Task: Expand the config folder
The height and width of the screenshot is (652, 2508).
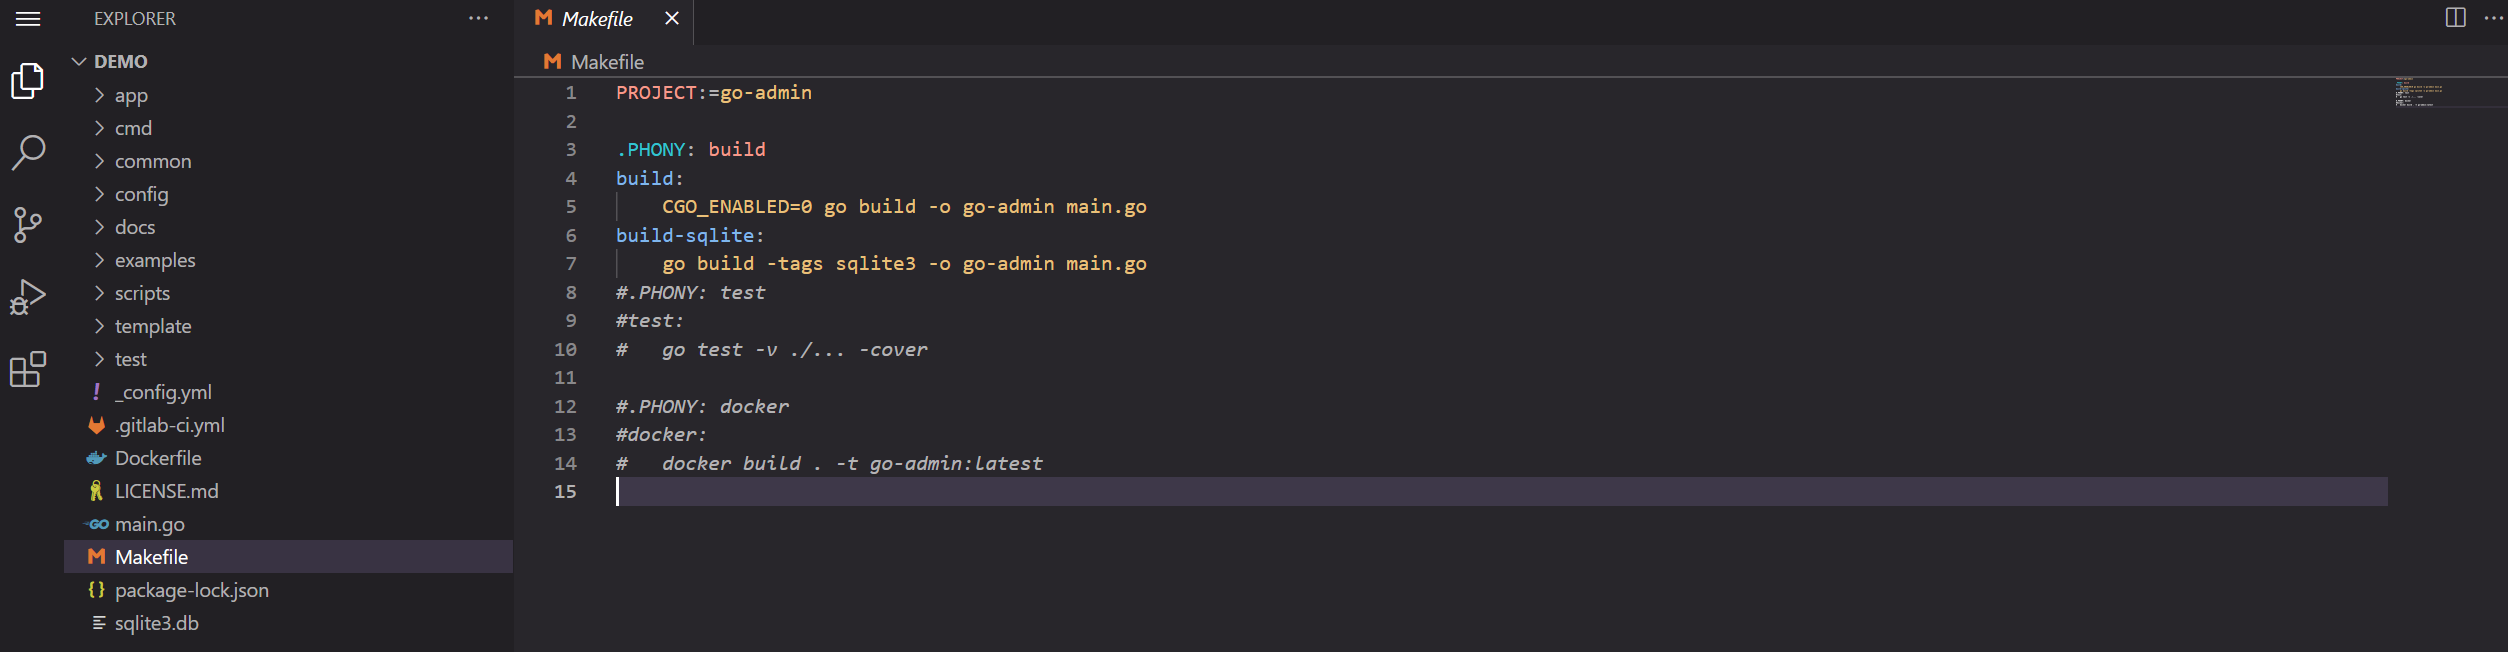Action: click(x=141, y=195)
